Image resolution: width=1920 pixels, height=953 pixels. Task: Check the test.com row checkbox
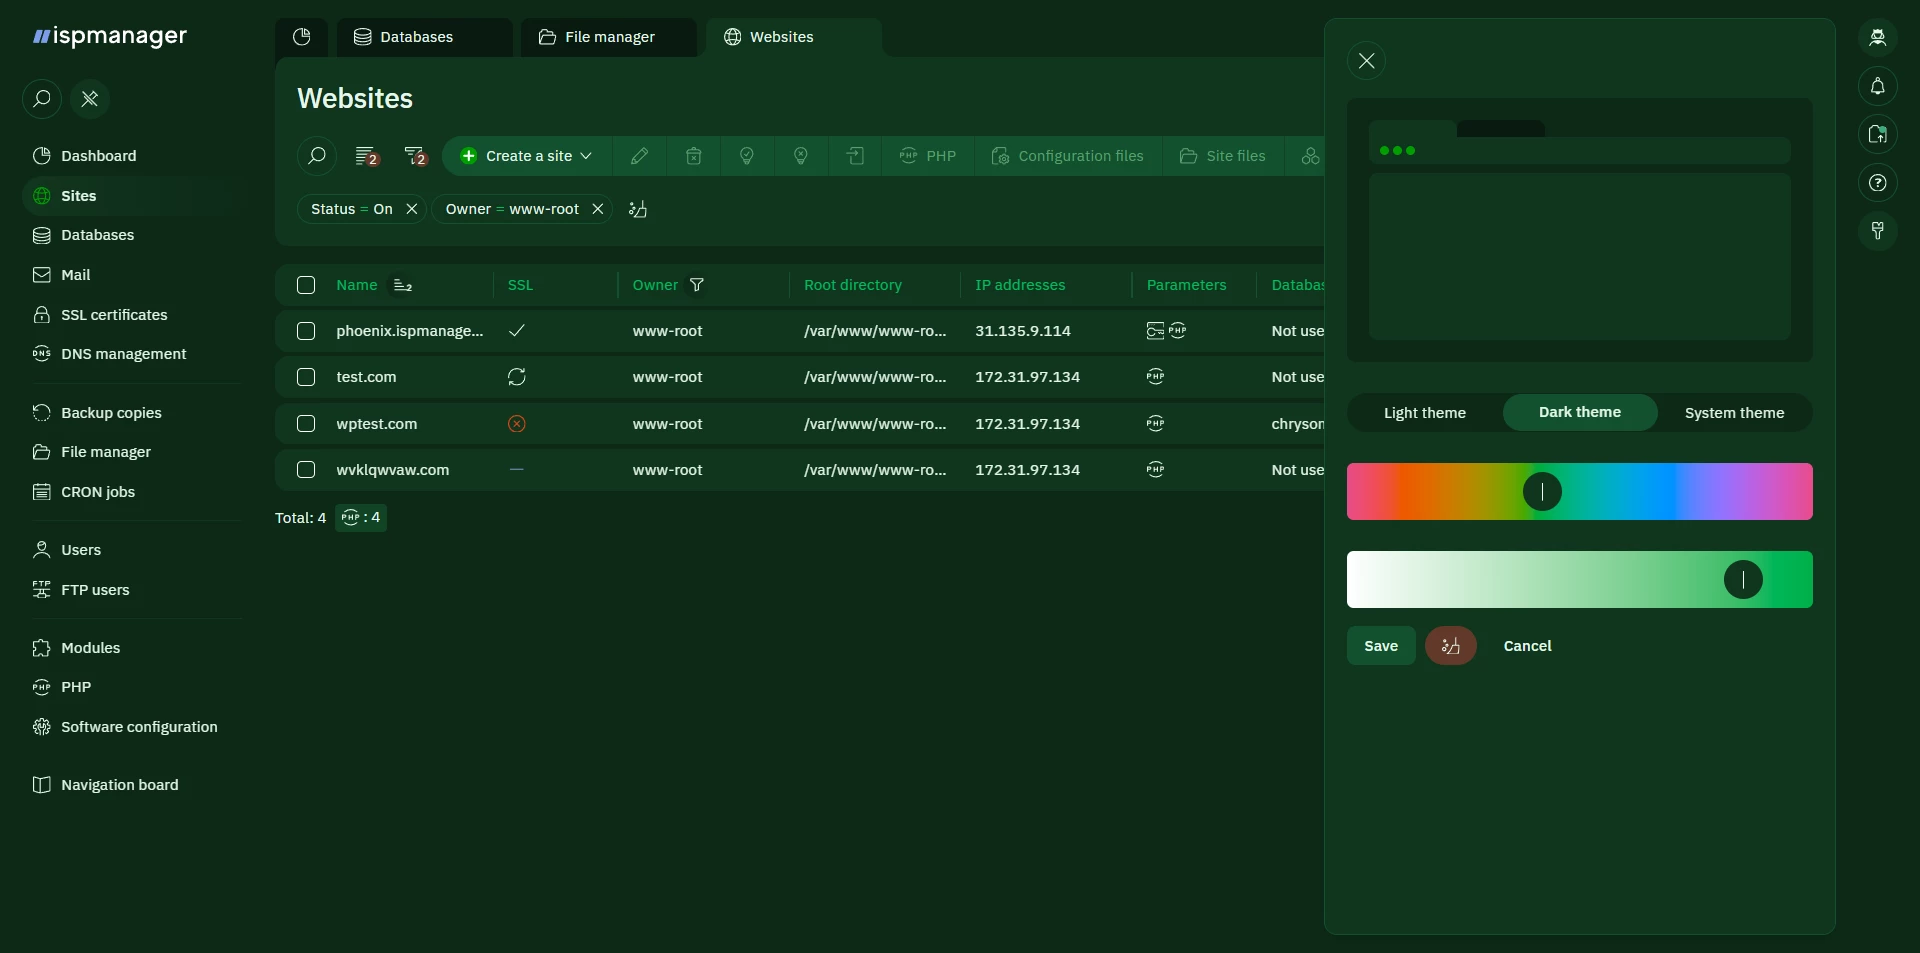[305, 378]
